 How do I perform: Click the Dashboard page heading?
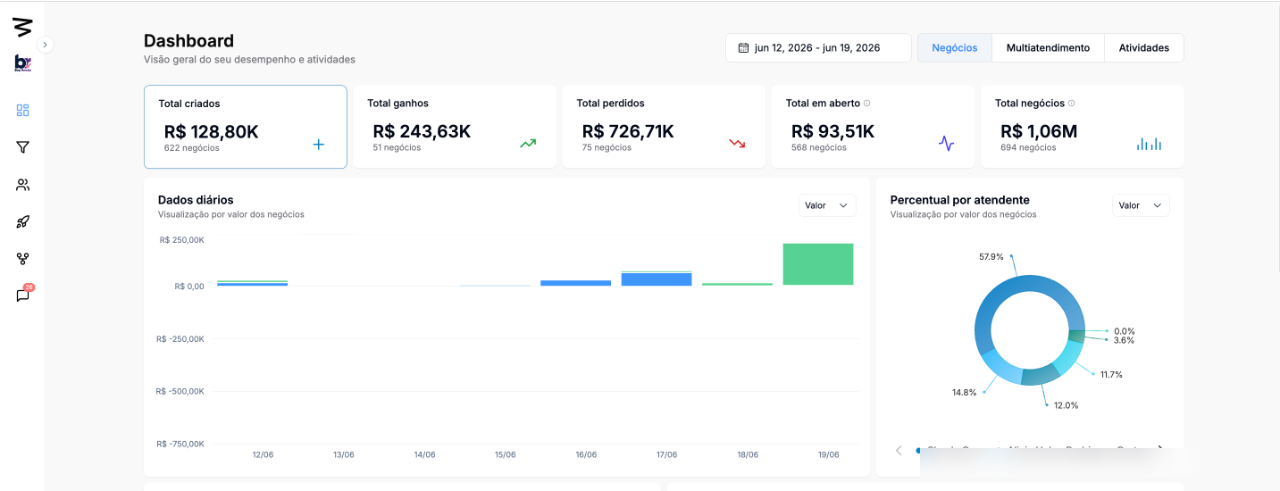coord(189,41)
